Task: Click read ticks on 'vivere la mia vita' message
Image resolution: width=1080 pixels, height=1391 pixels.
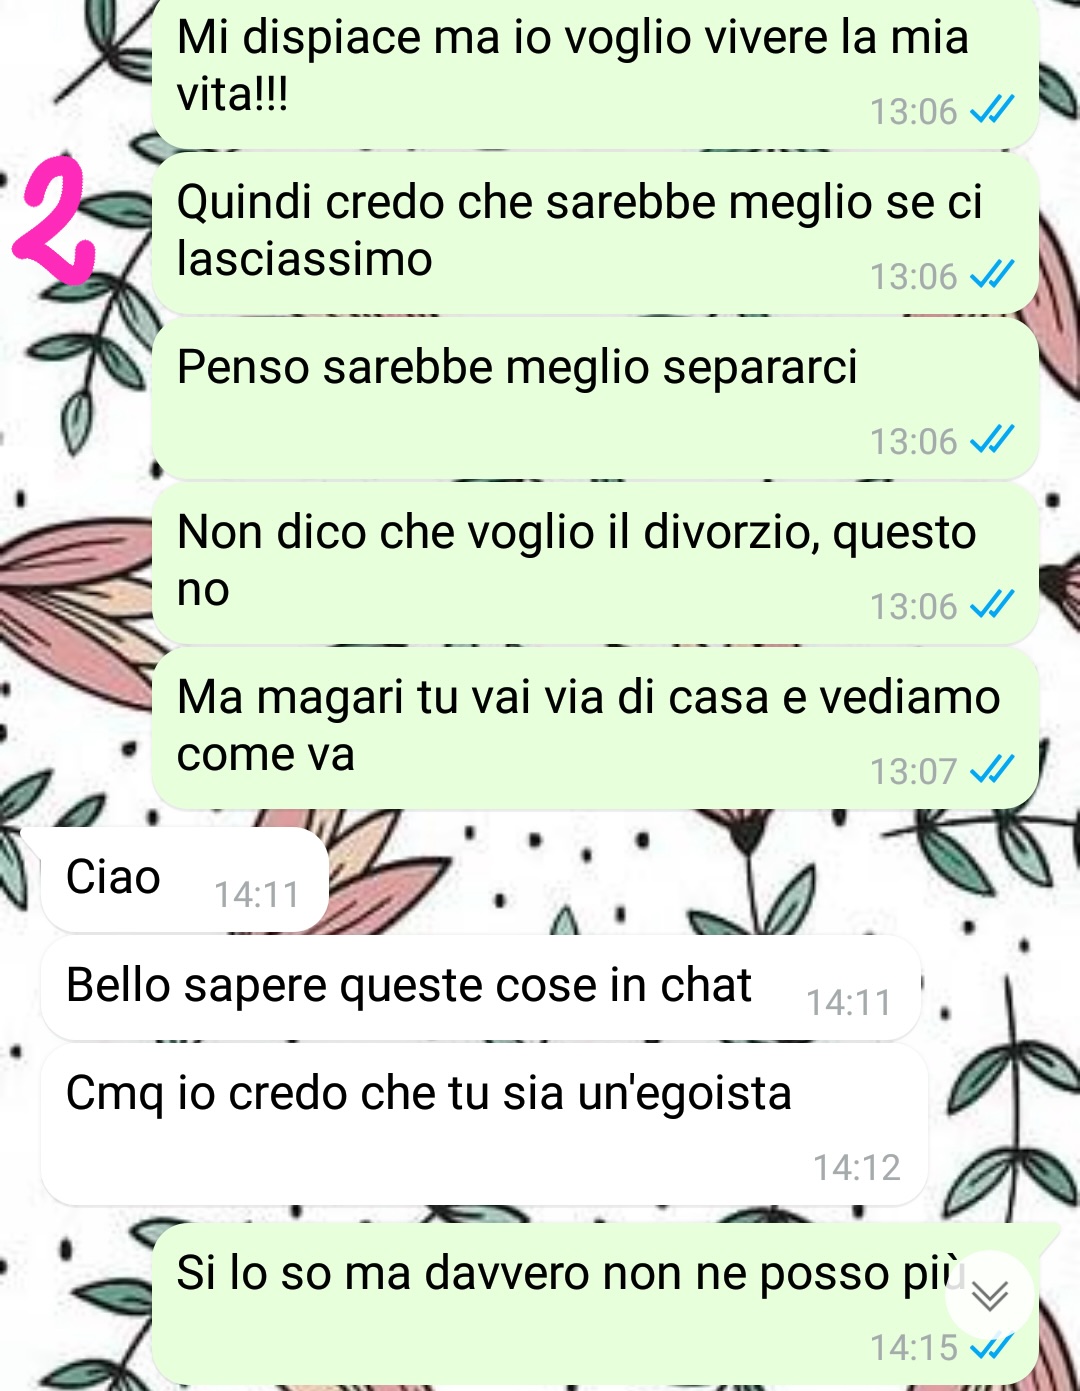Action: point(992,109)
